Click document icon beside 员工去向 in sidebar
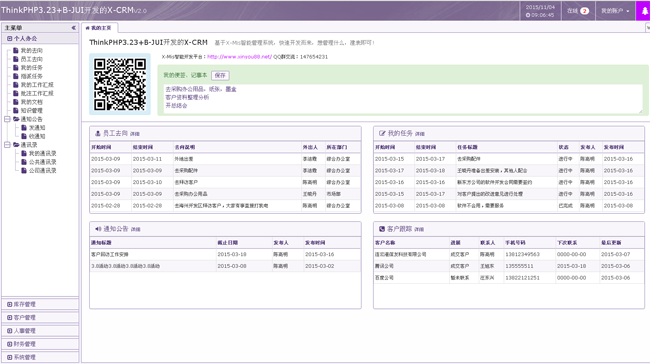This screenshot has height=364, width=650. click(15, 59)
